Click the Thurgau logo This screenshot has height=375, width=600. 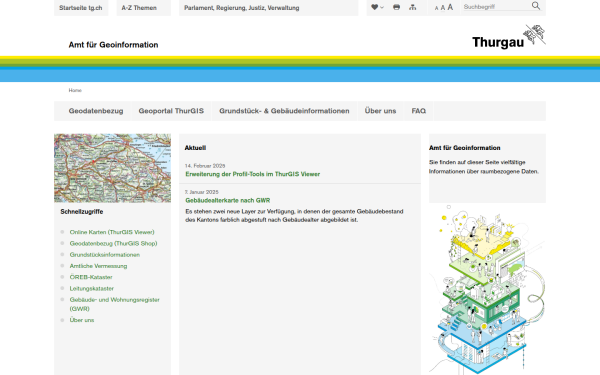pyautogui.click(x=509, y=37)
